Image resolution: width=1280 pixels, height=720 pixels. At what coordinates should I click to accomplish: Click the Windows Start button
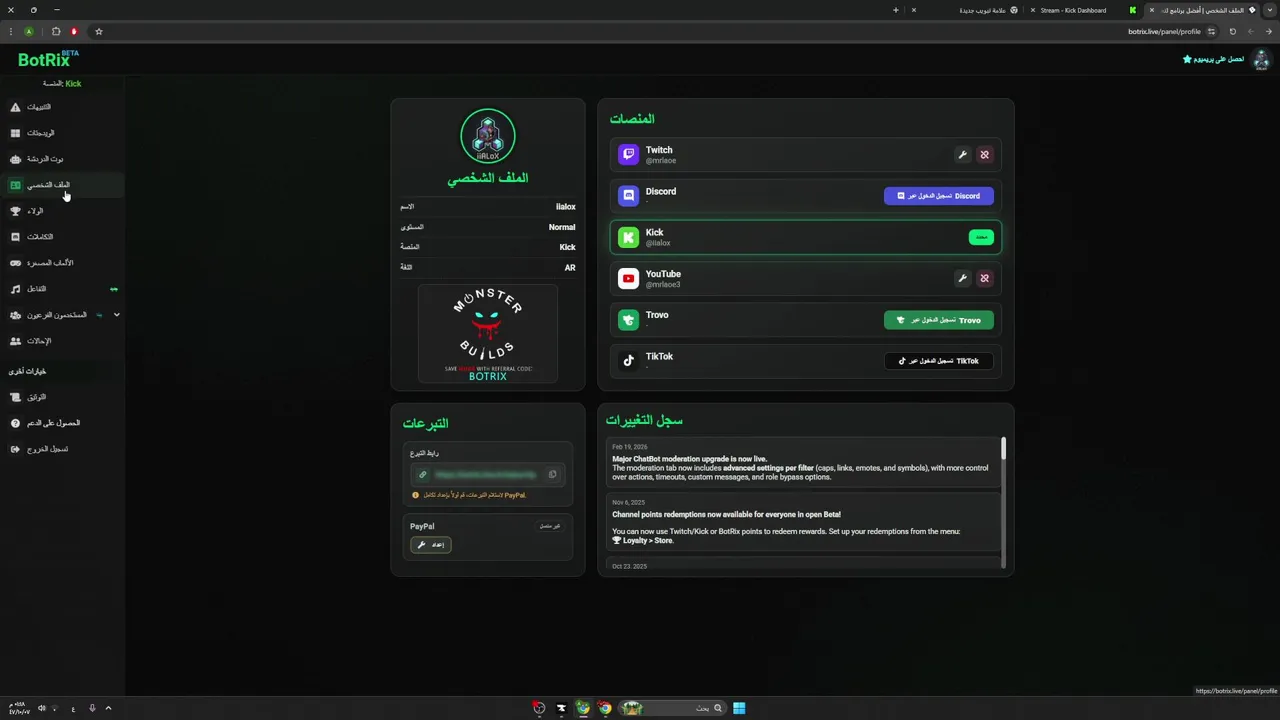coord(739,708)
